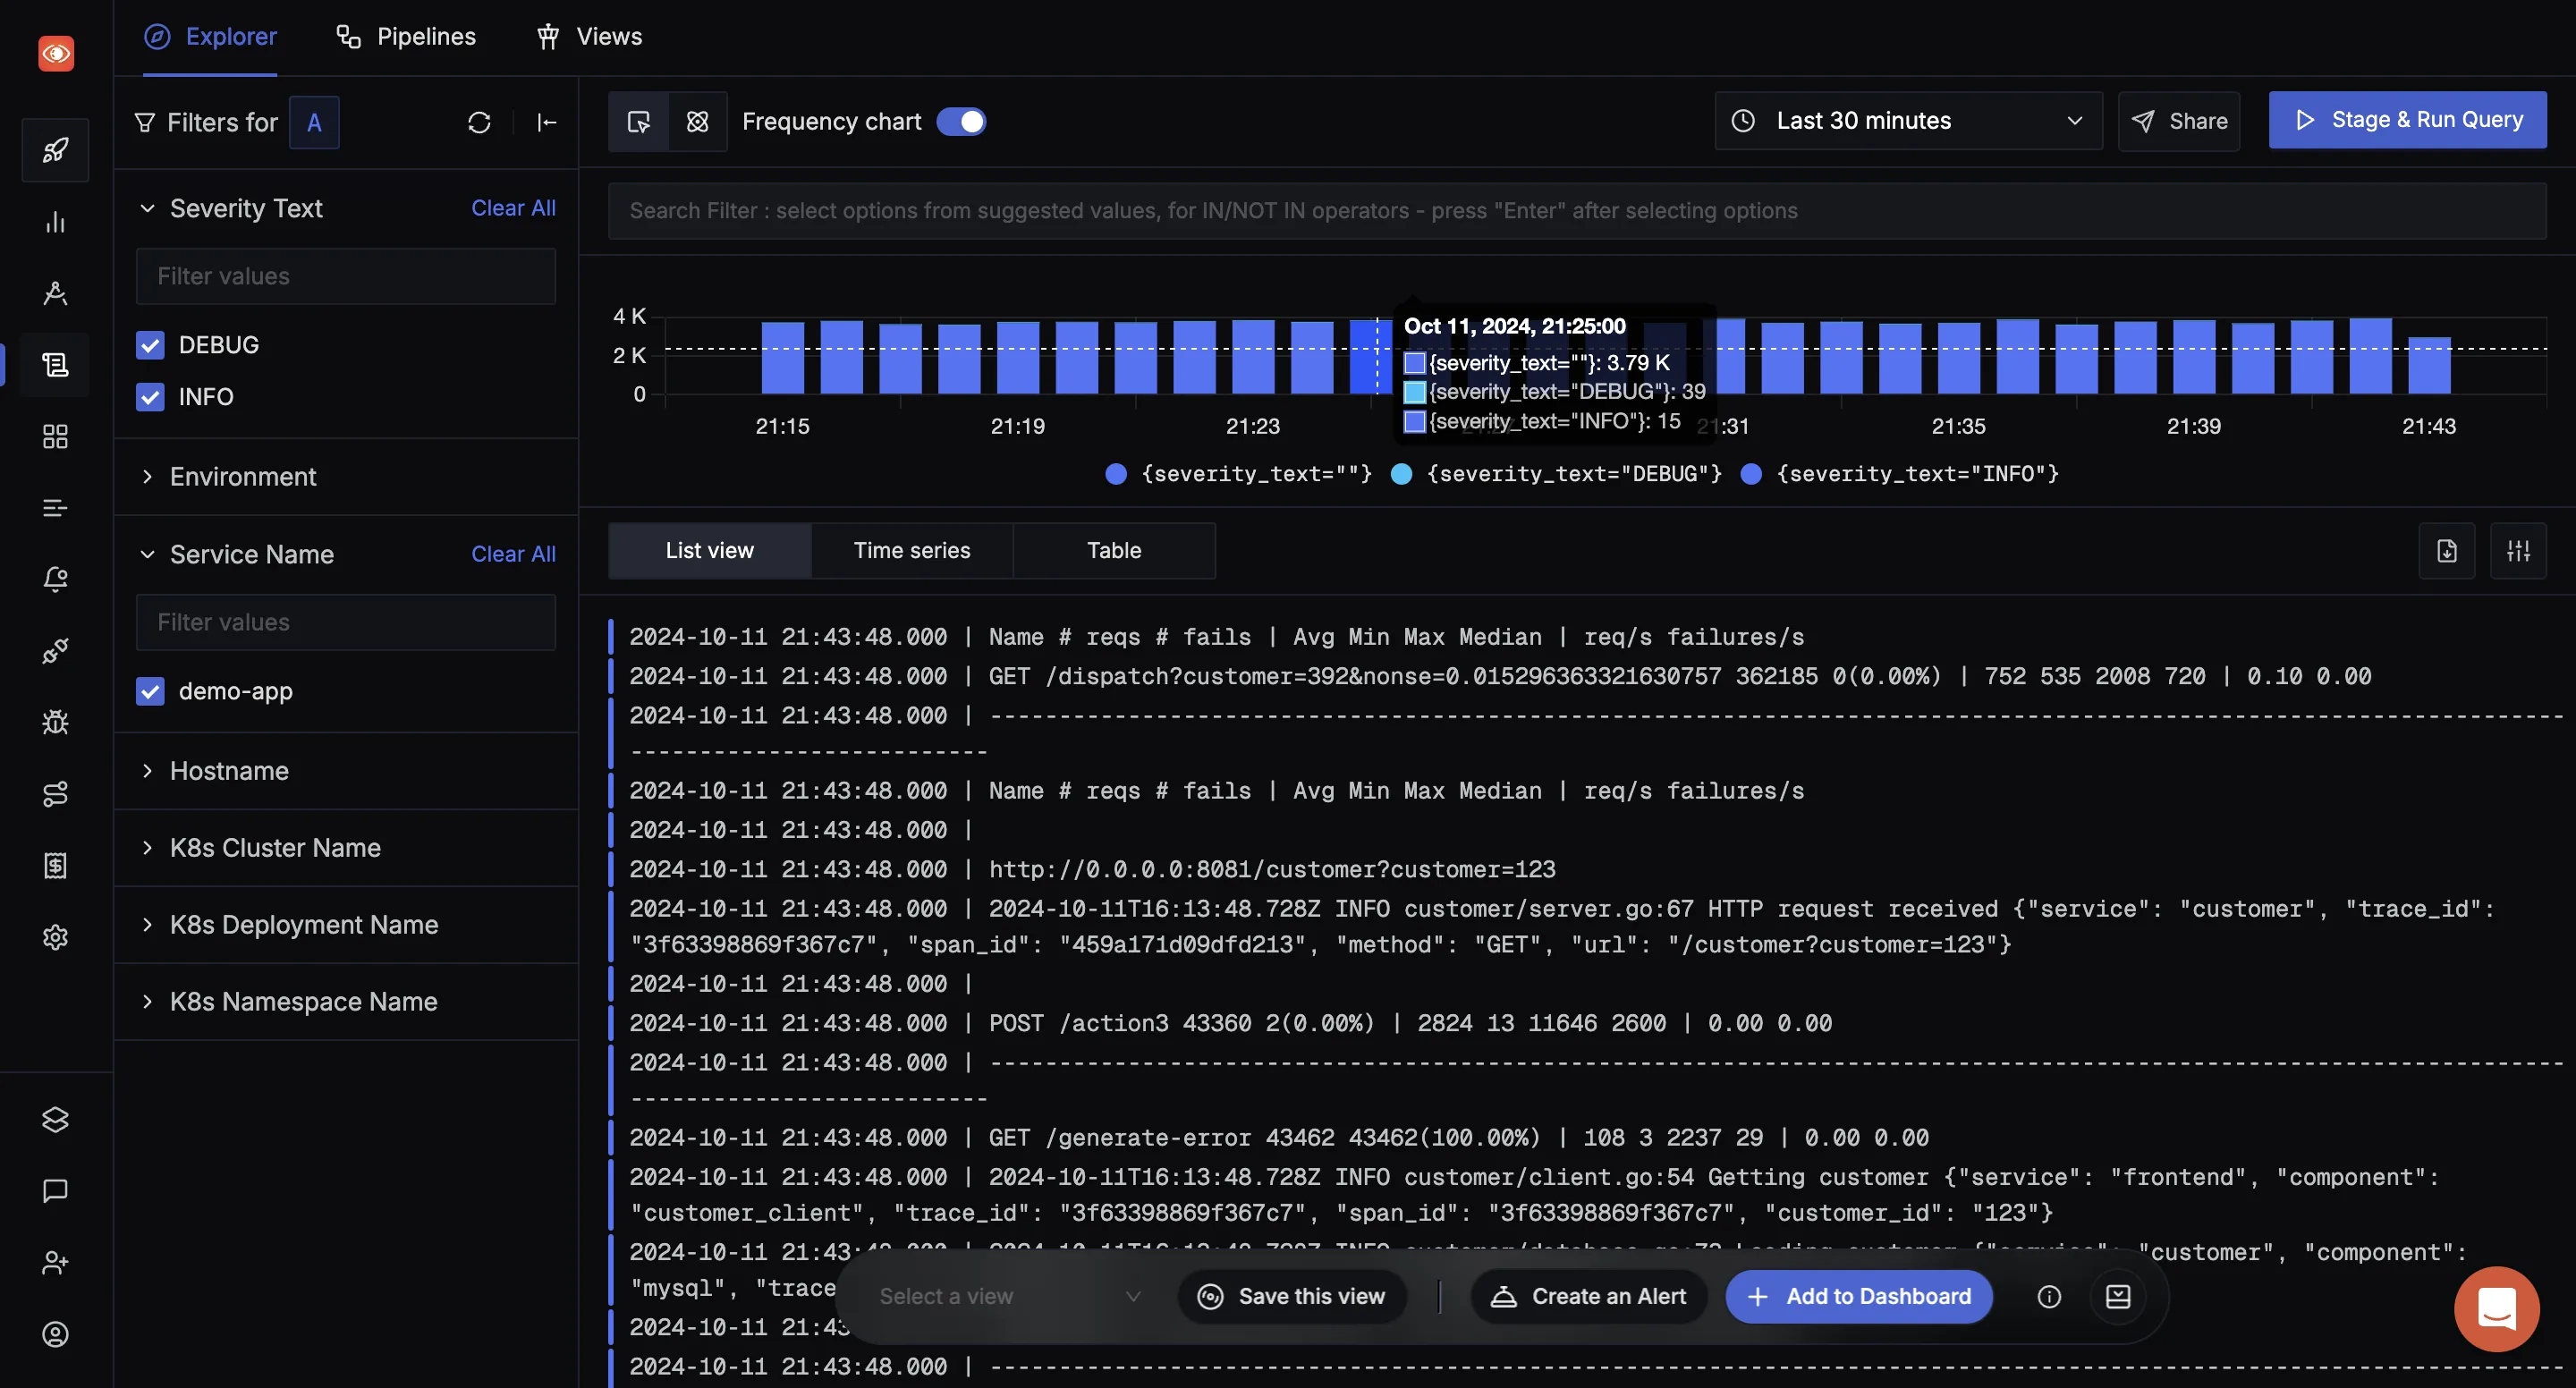Open the Last 30 minutes dropdown
The width and height of the screenshot is (2576, 1388).
pos(1908,121)
